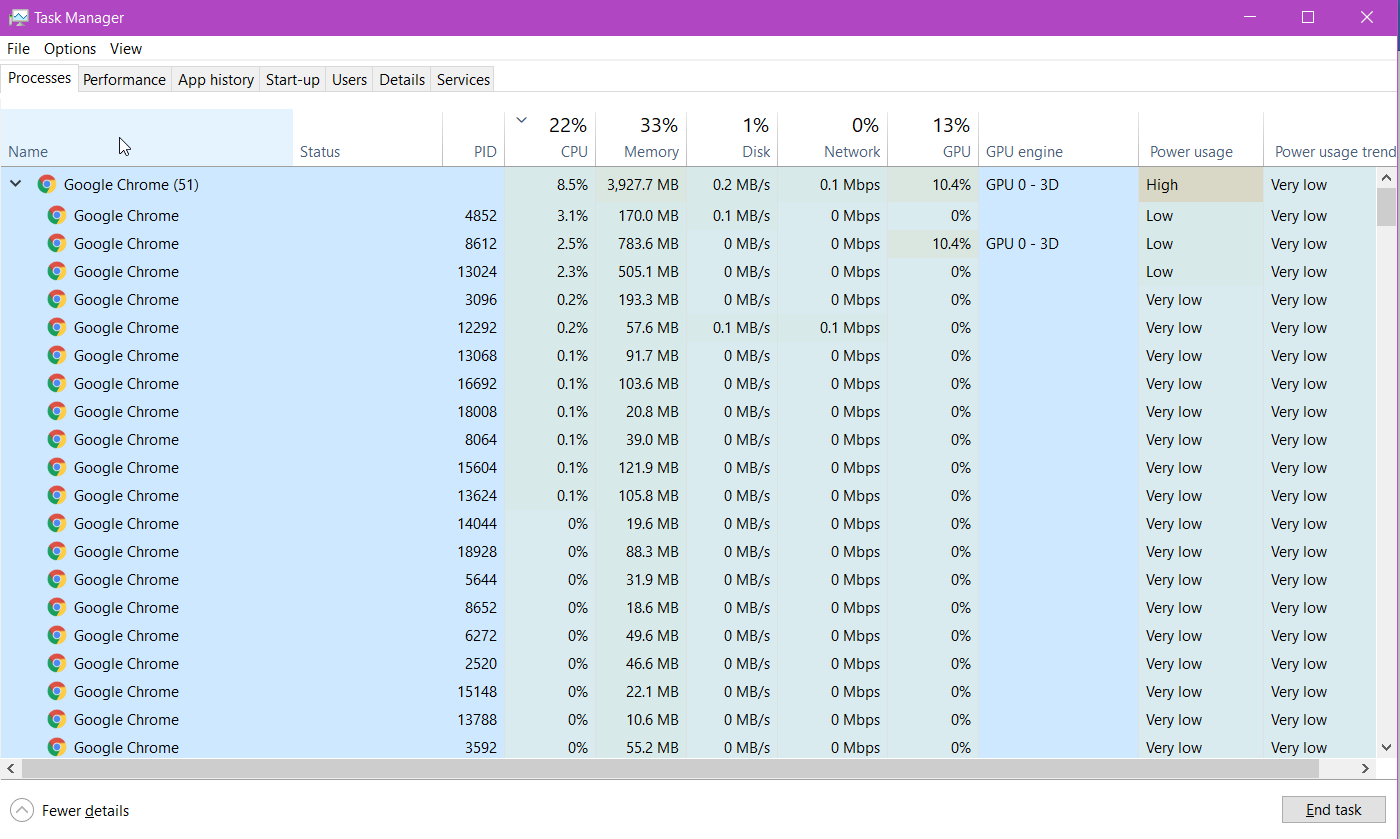1400x839 pixels.
Task: Click the vertical scrollbar up arrow
Action: tap(1386, 178)
